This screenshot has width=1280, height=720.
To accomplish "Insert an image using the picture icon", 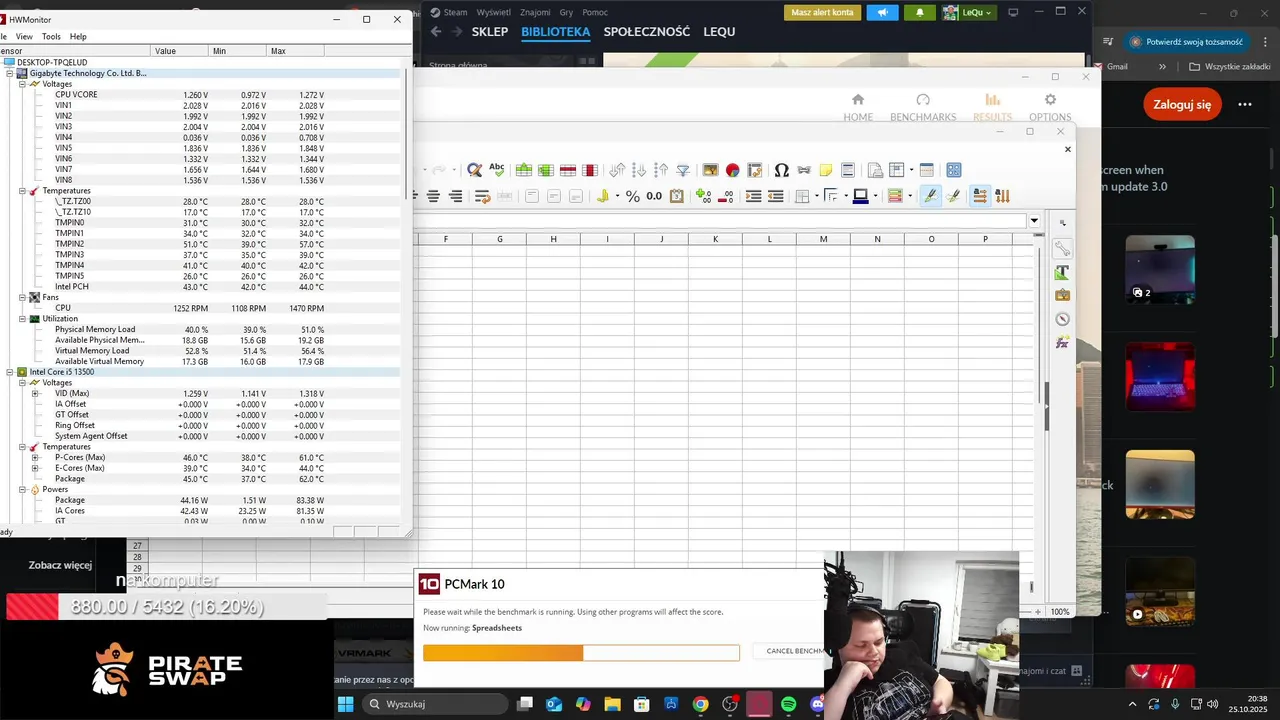I will pyautogui.click(x=710, y=170).
